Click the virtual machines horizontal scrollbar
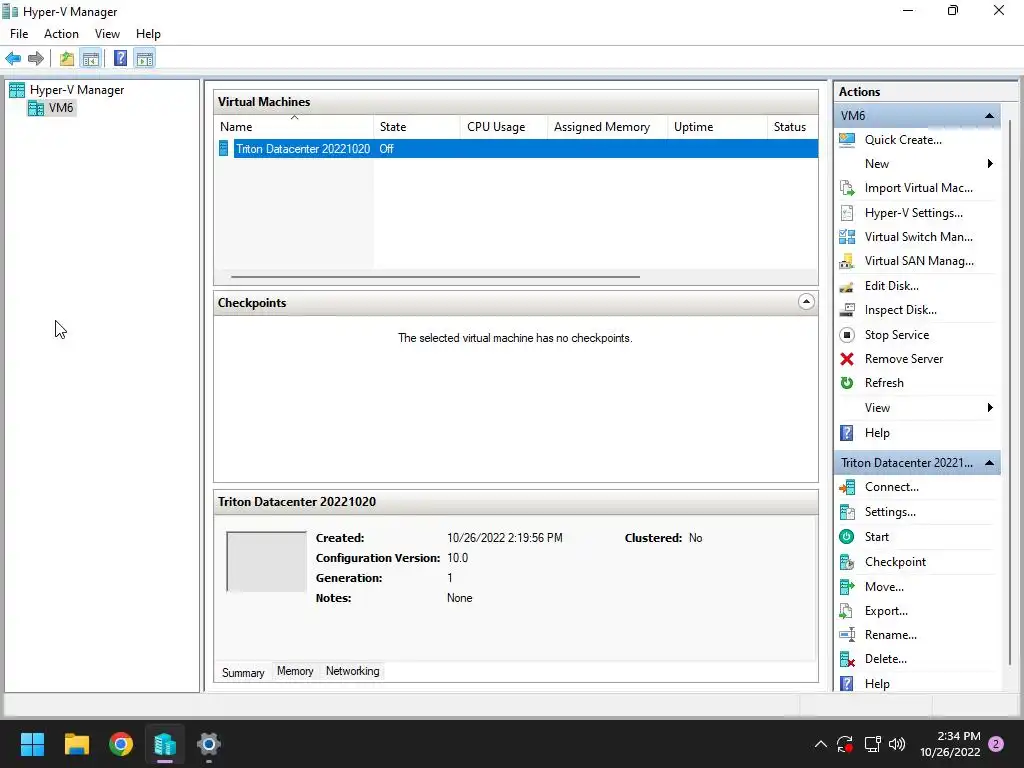The width and height of the screenshot is (1024, 768). click(x=435, y=277)
